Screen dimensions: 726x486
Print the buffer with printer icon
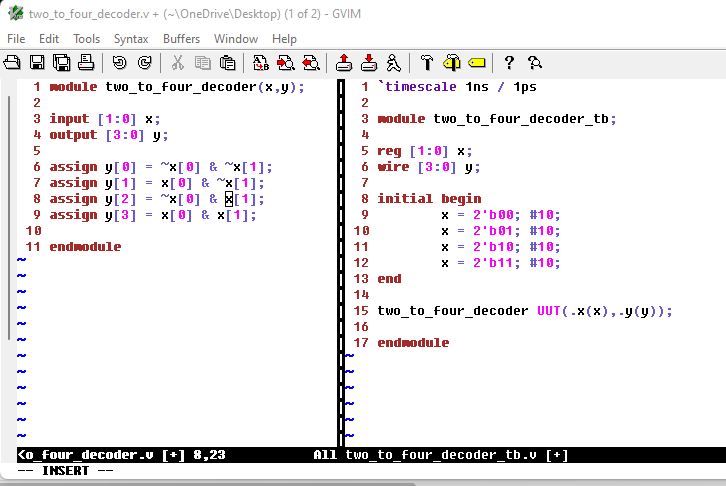[86, 63]
